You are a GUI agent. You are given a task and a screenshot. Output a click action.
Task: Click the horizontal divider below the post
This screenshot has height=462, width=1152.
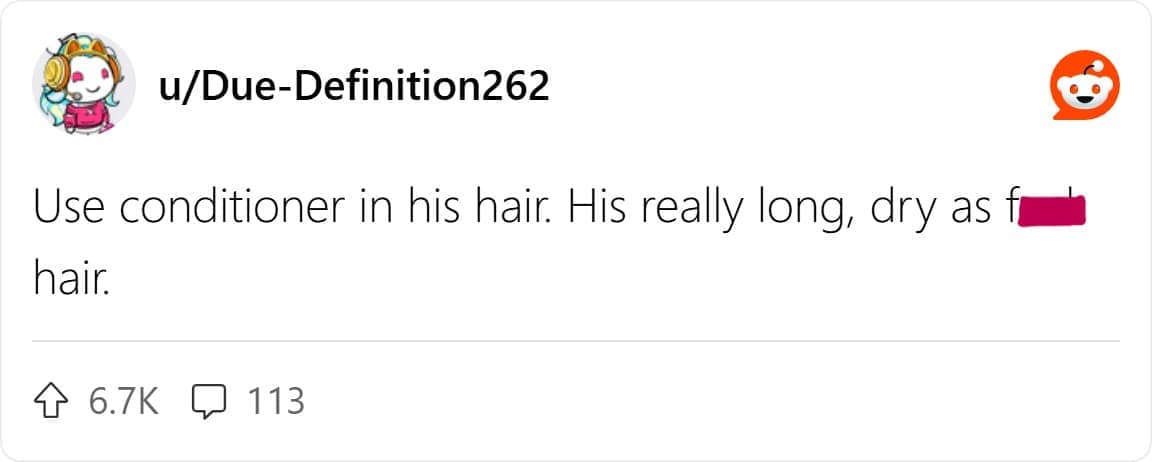click(575, 341)
